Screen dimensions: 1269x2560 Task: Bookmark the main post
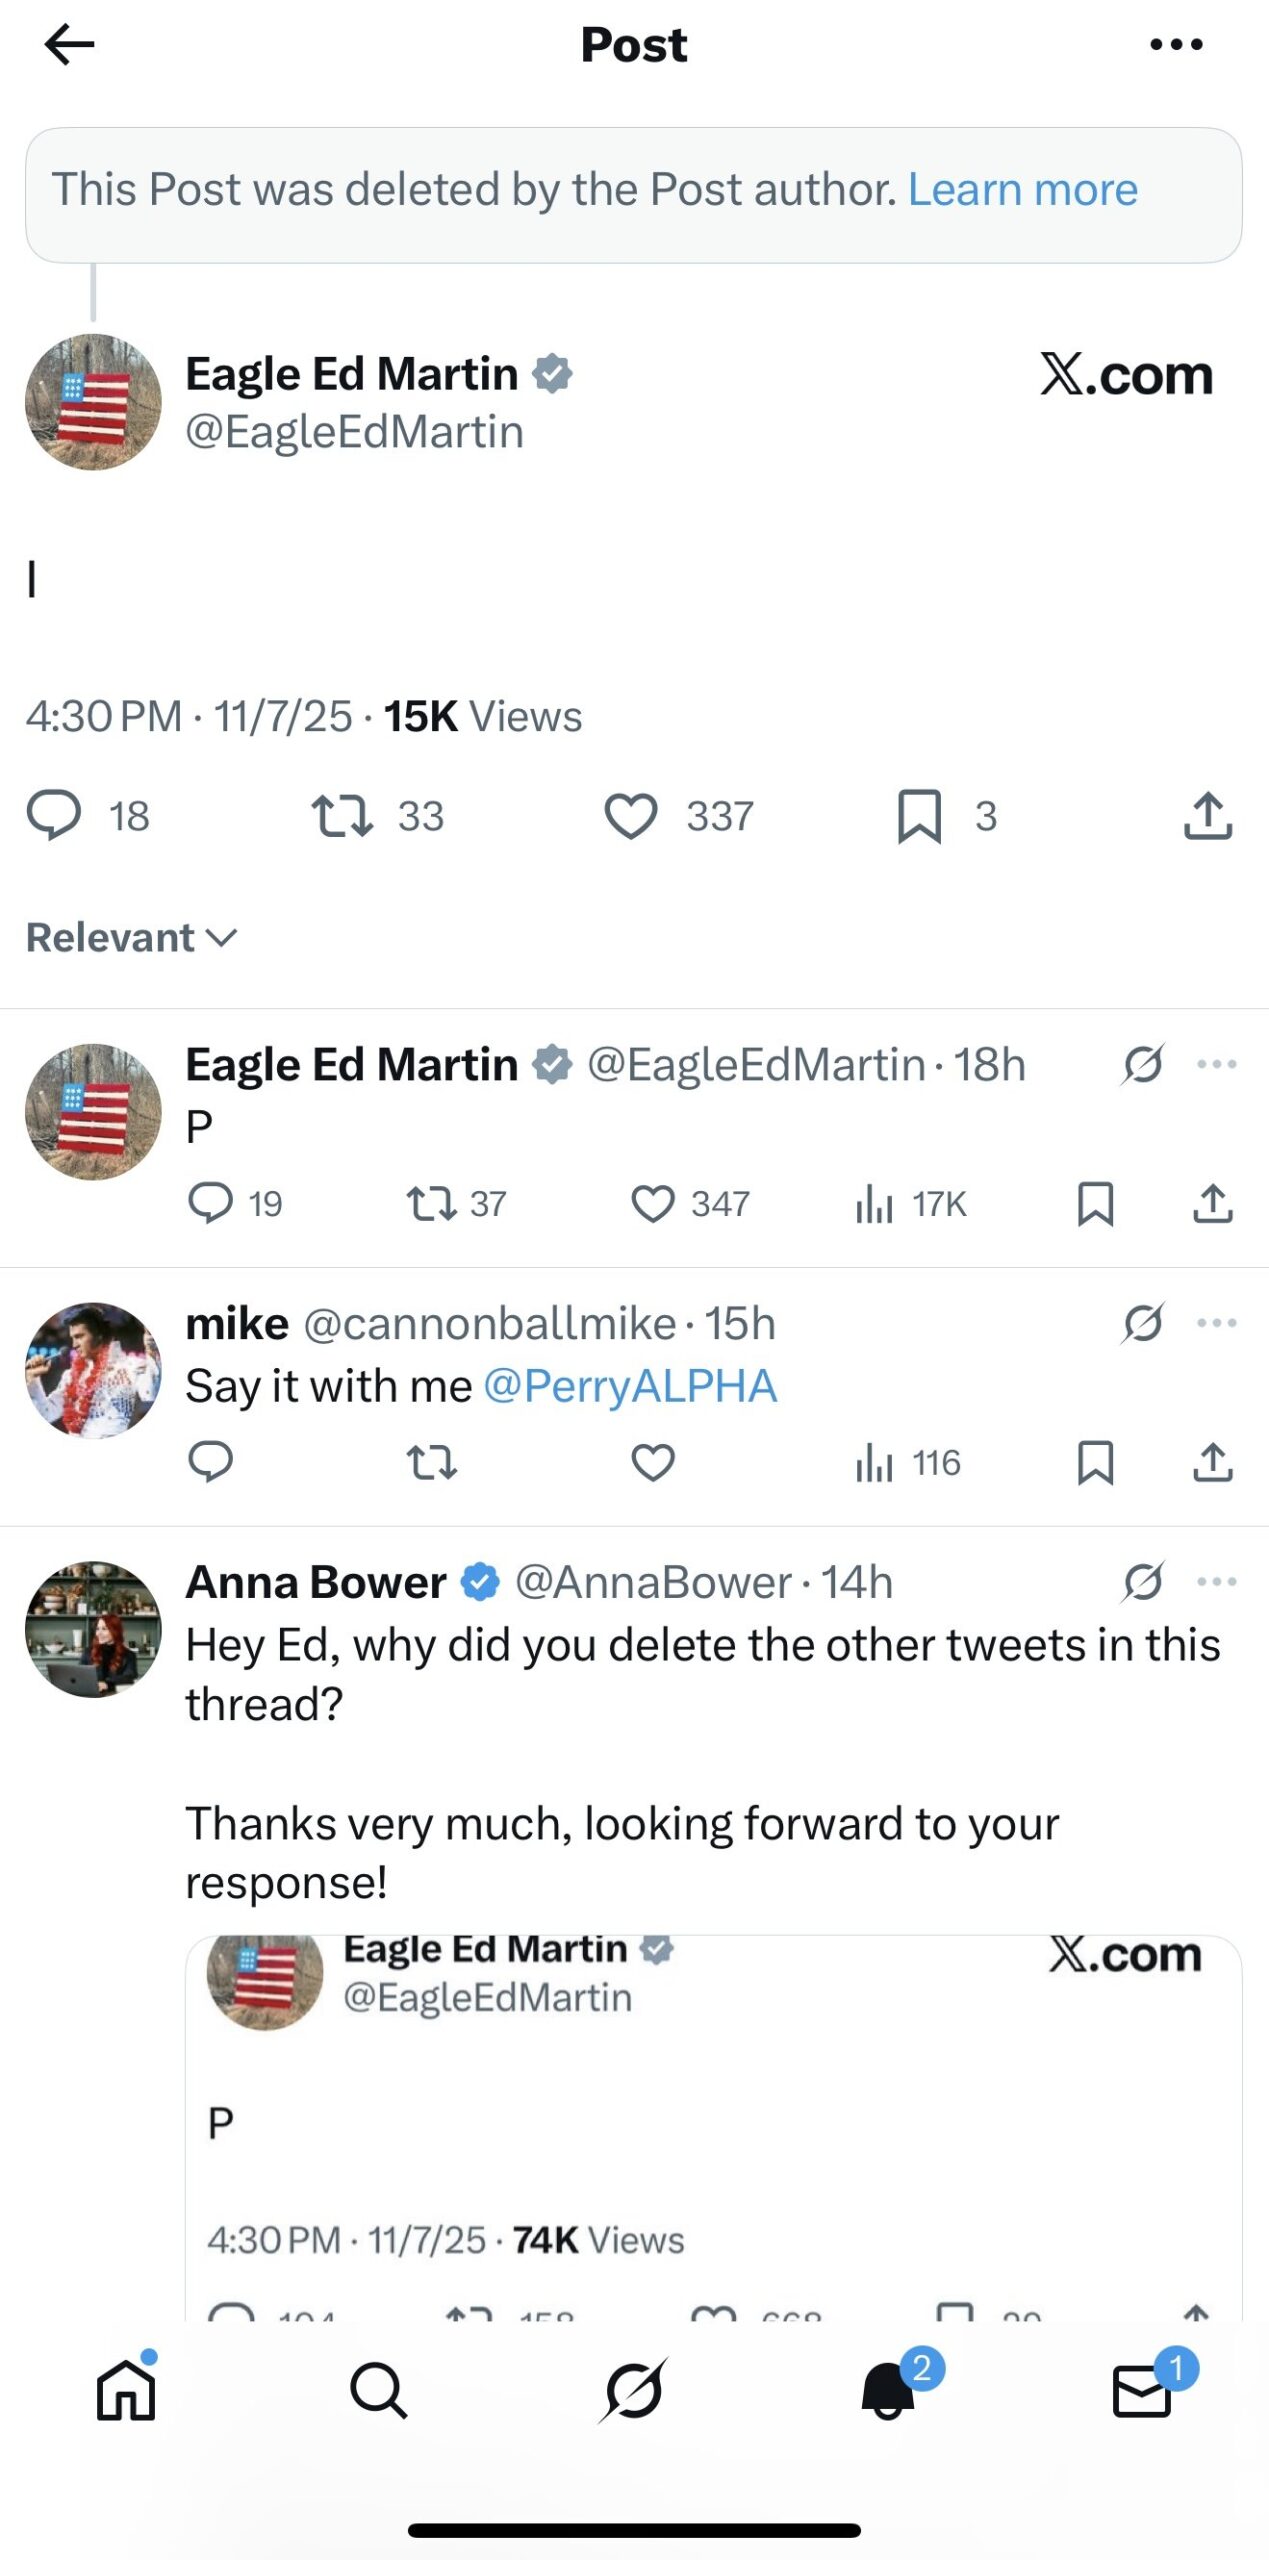pyautogui.click(x=919, y=816)
